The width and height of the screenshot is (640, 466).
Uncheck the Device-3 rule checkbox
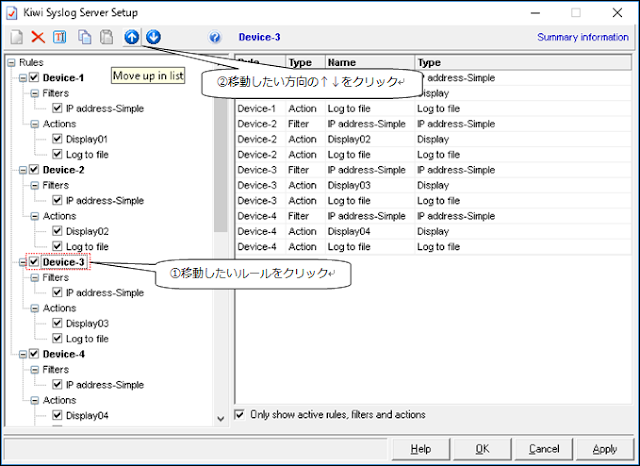(34, 262)
